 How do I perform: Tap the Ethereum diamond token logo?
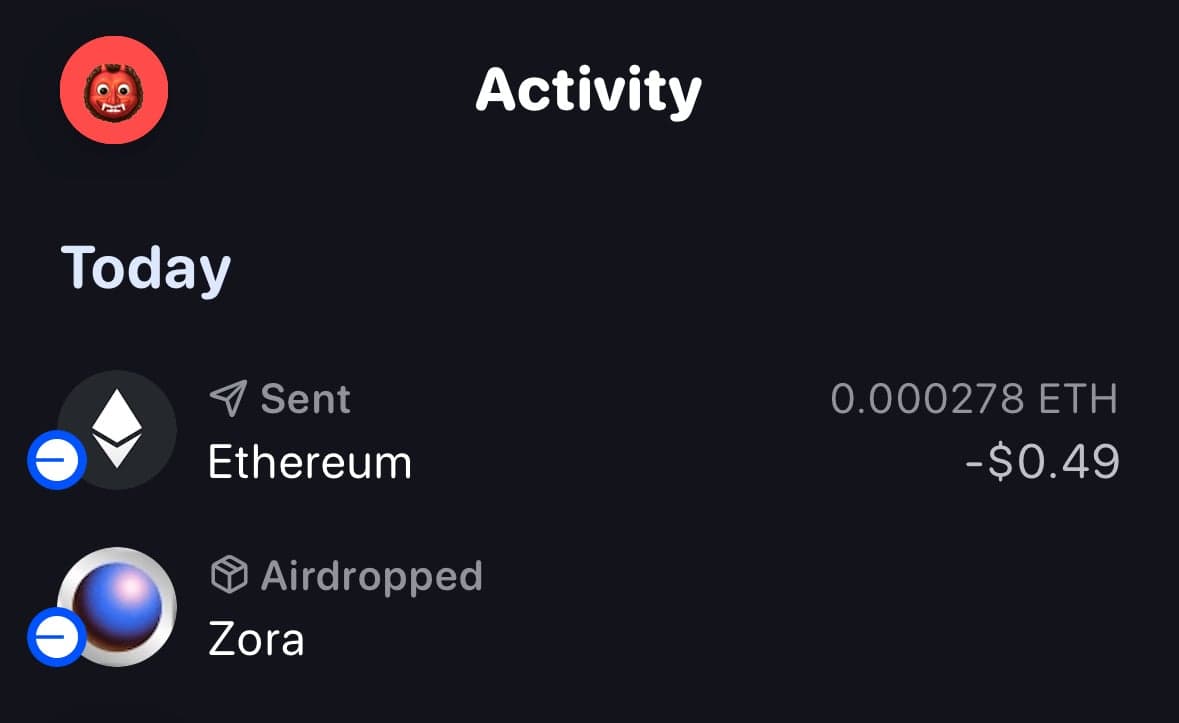[x=118, y=429]
